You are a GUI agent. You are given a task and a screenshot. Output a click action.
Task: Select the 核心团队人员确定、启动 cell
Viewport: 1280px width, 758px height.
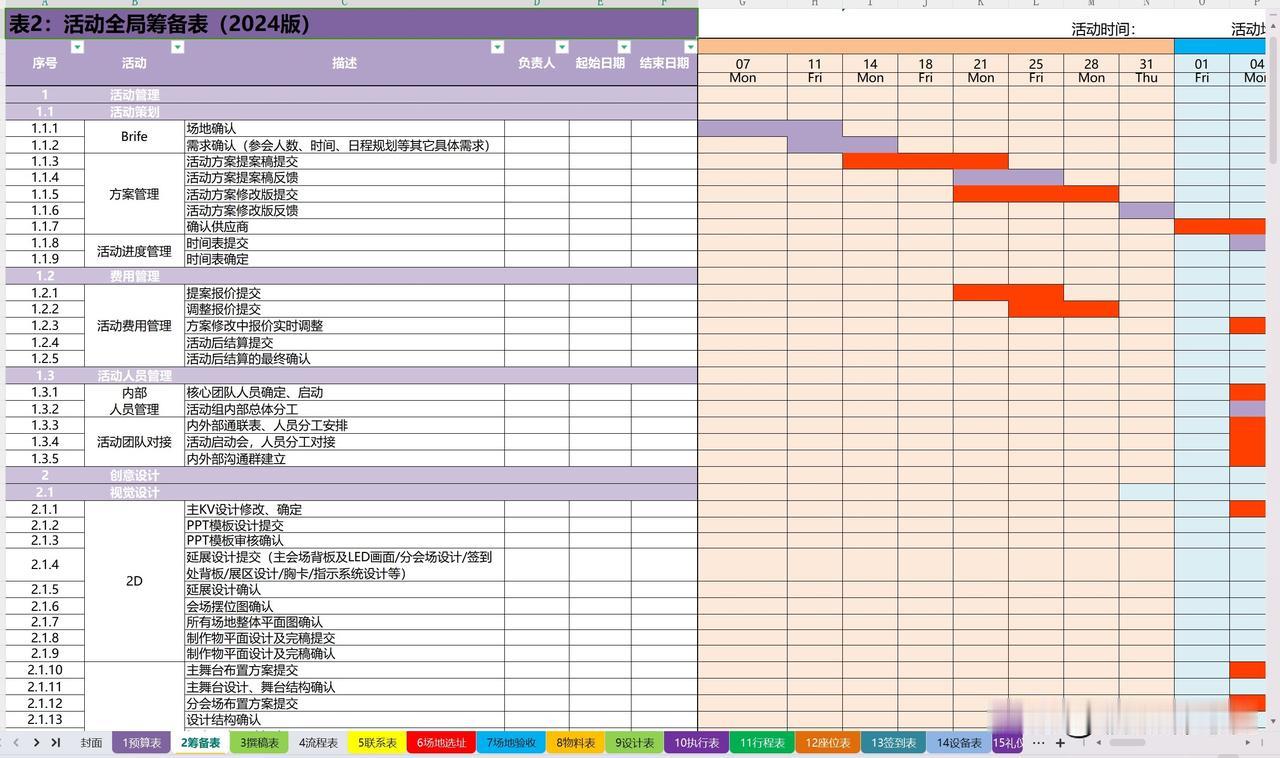344,393
